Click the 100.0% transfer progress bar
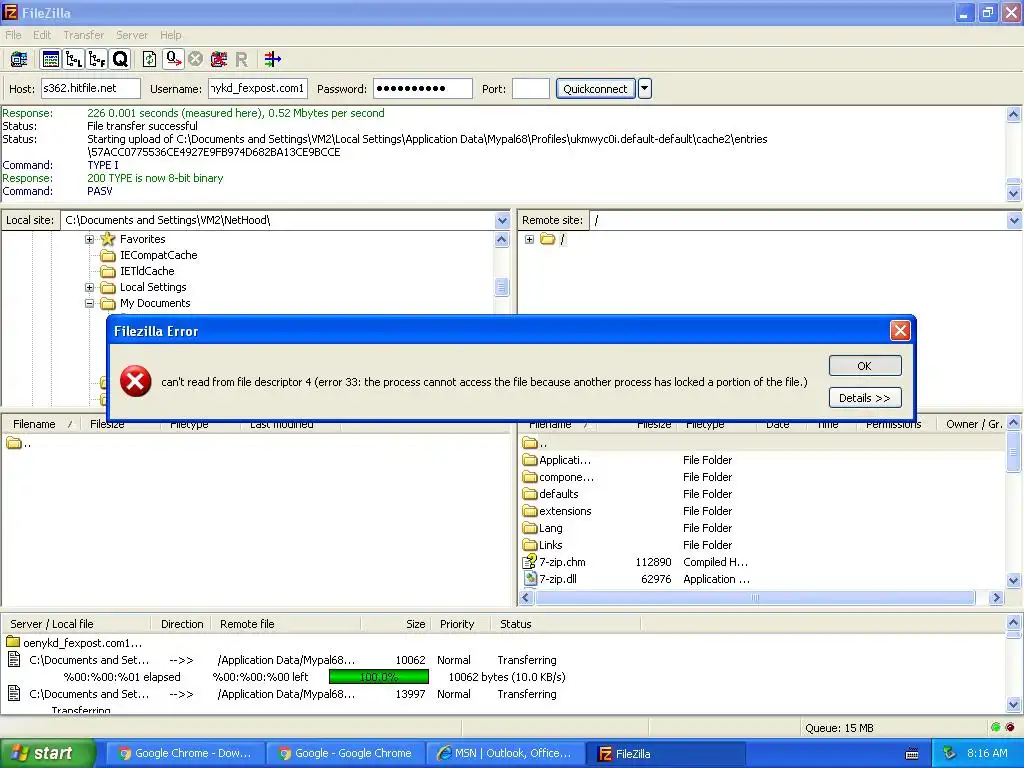 coord(379,677)
